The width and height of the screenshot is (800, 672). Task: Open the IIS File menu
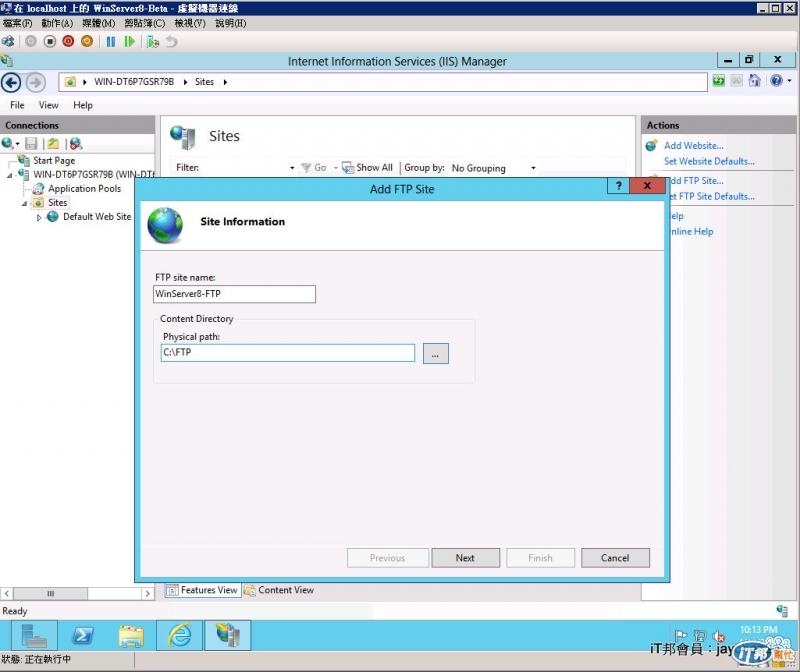[x=17, y=105]
